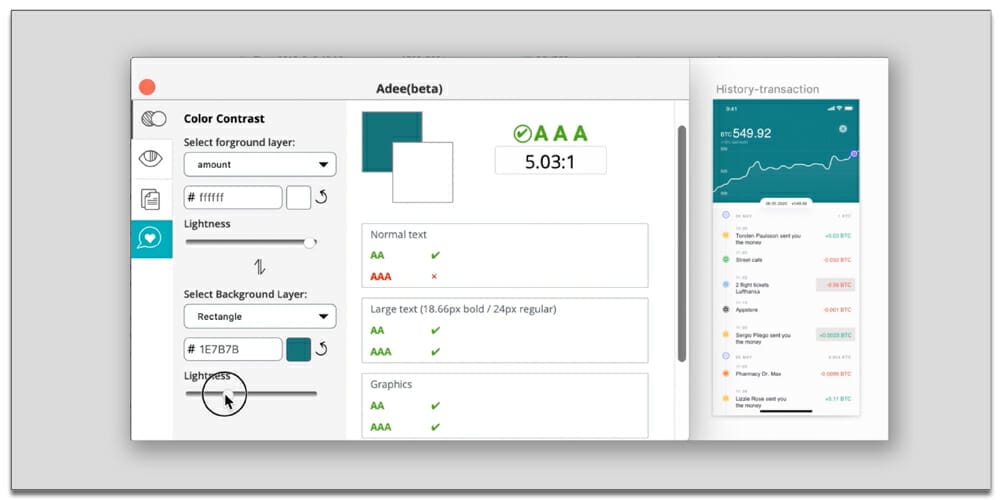Select the 'Pharmacy Dr. Max' transaction row

click(x=786, y=373)
